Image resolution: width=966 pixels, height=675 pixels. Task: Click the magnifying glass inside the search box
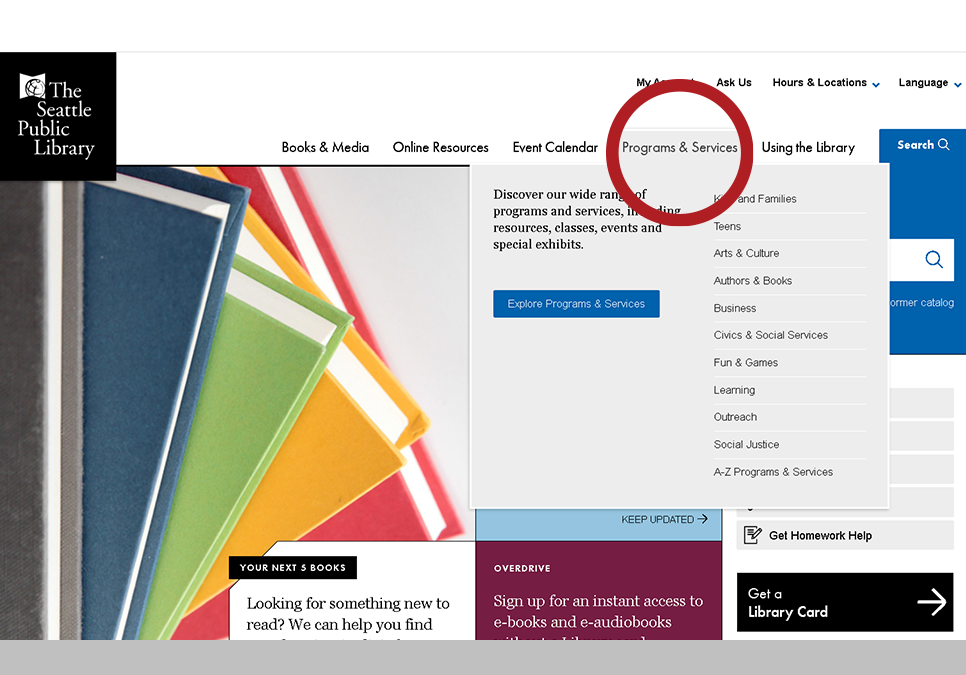(x=934, y=259)
